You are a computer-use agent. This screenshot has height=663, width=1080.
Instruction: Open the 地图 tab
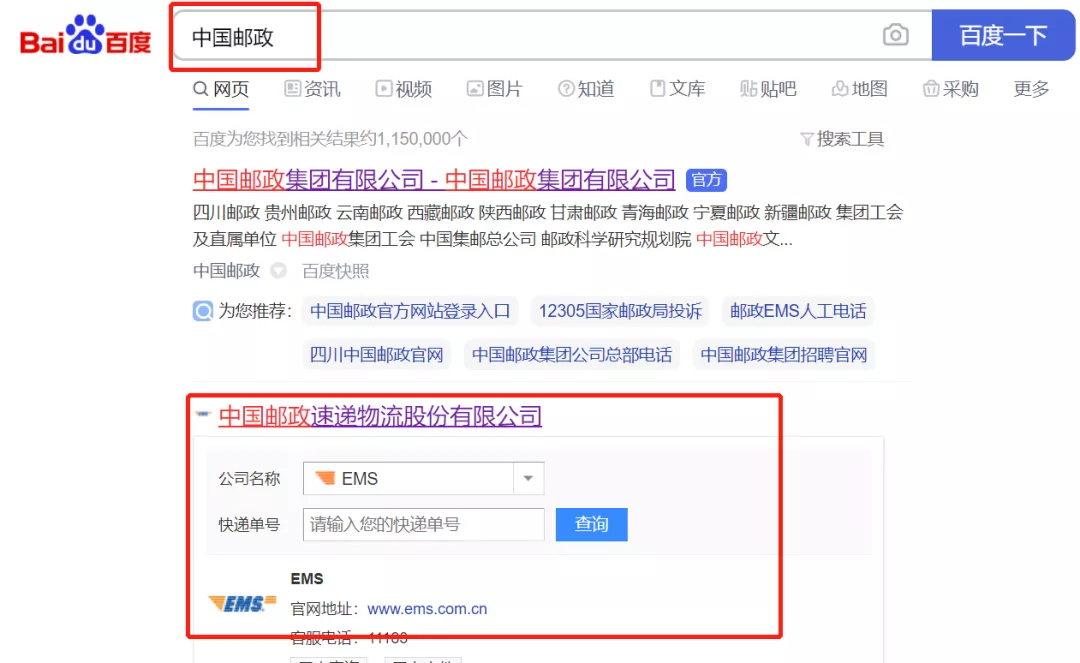point(859,89)
